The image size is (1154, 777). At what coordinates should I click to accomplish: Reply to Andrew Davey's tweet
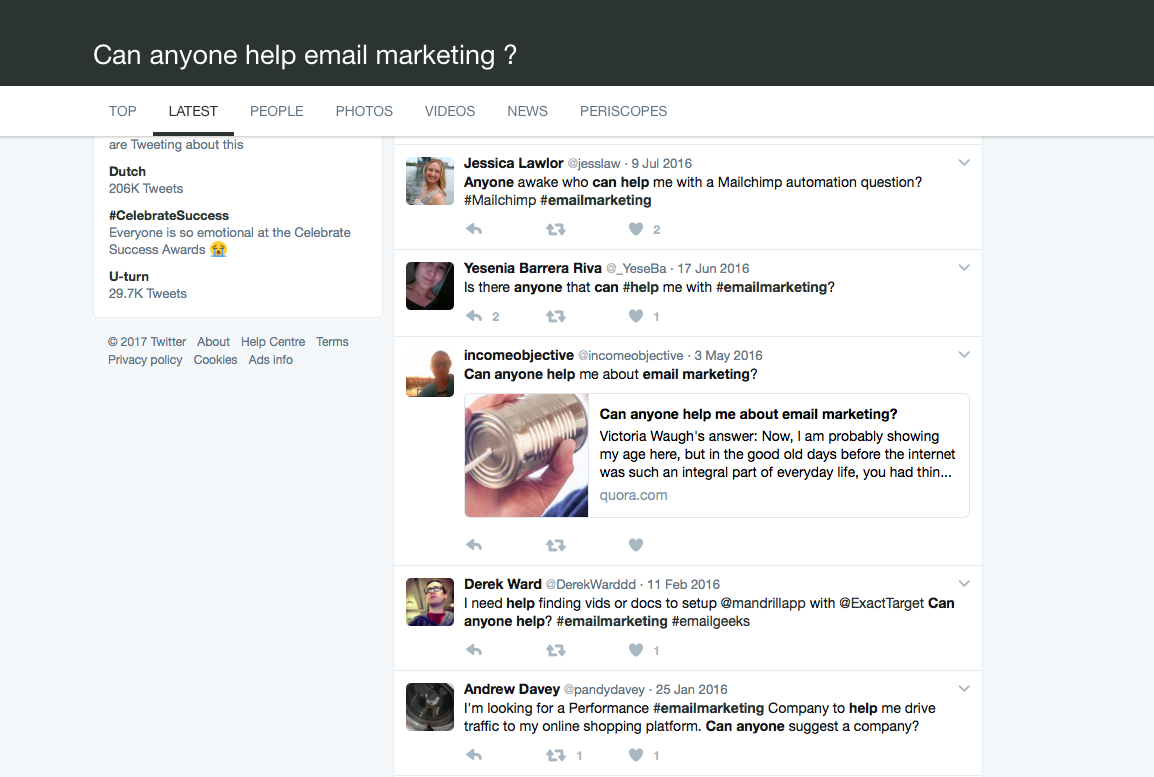(474, 756)
